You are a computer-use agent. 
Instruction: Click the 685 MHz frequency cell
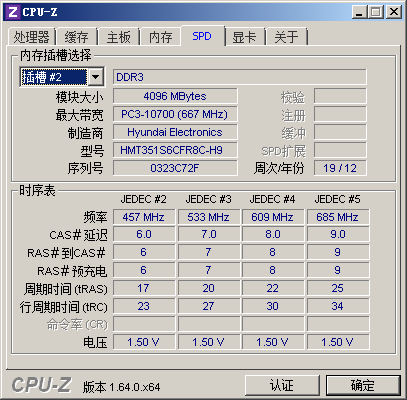338,217
